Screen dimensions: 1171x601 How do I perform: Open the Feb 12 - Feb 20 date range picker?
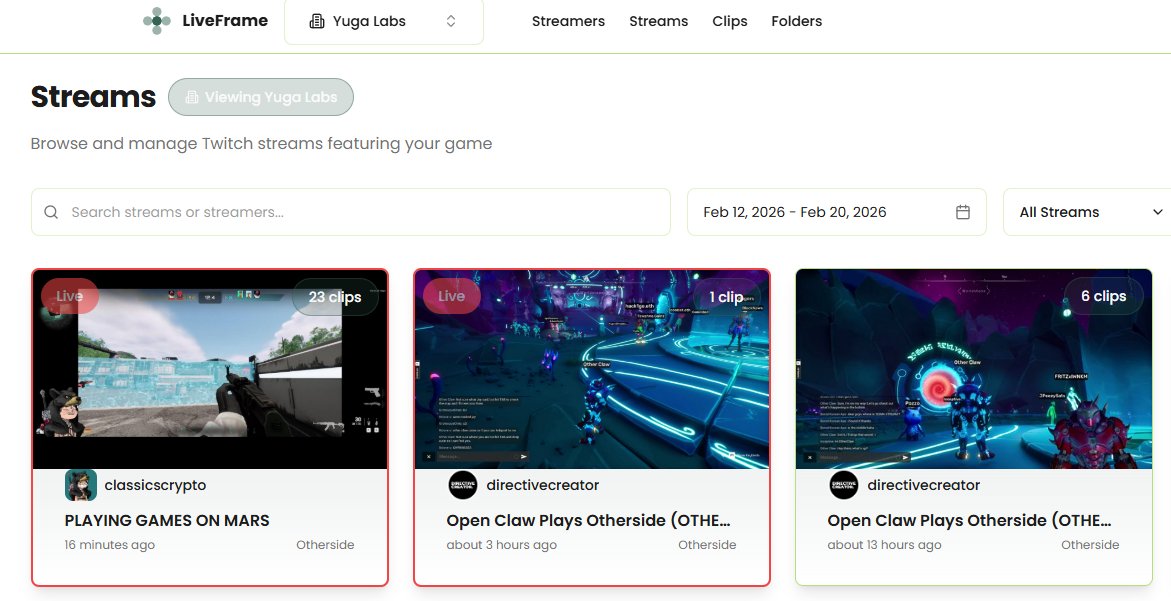click(836, 212)
